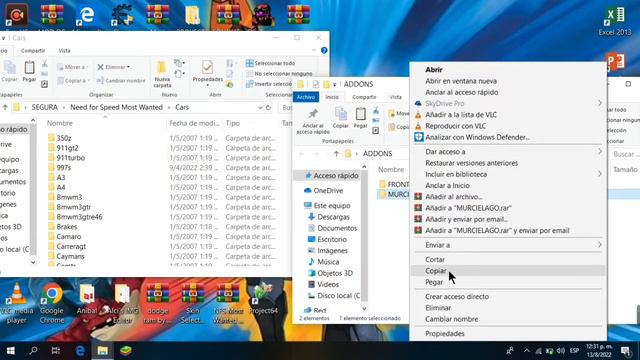Choose Cambiar nombre in the context menu
This screenshot has width=640, height=360.
pyautogui.click(x=451, y=319)
